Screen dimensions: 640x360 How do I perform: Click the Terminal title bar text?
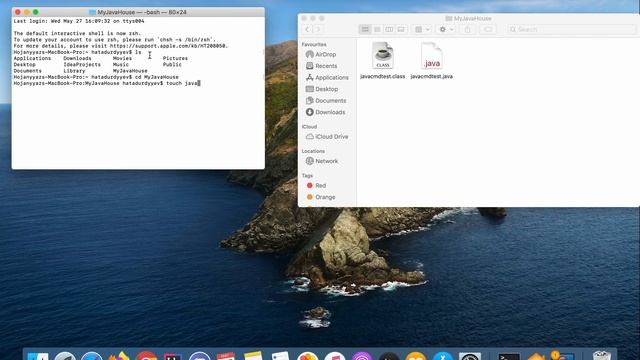tap(142, 12)
